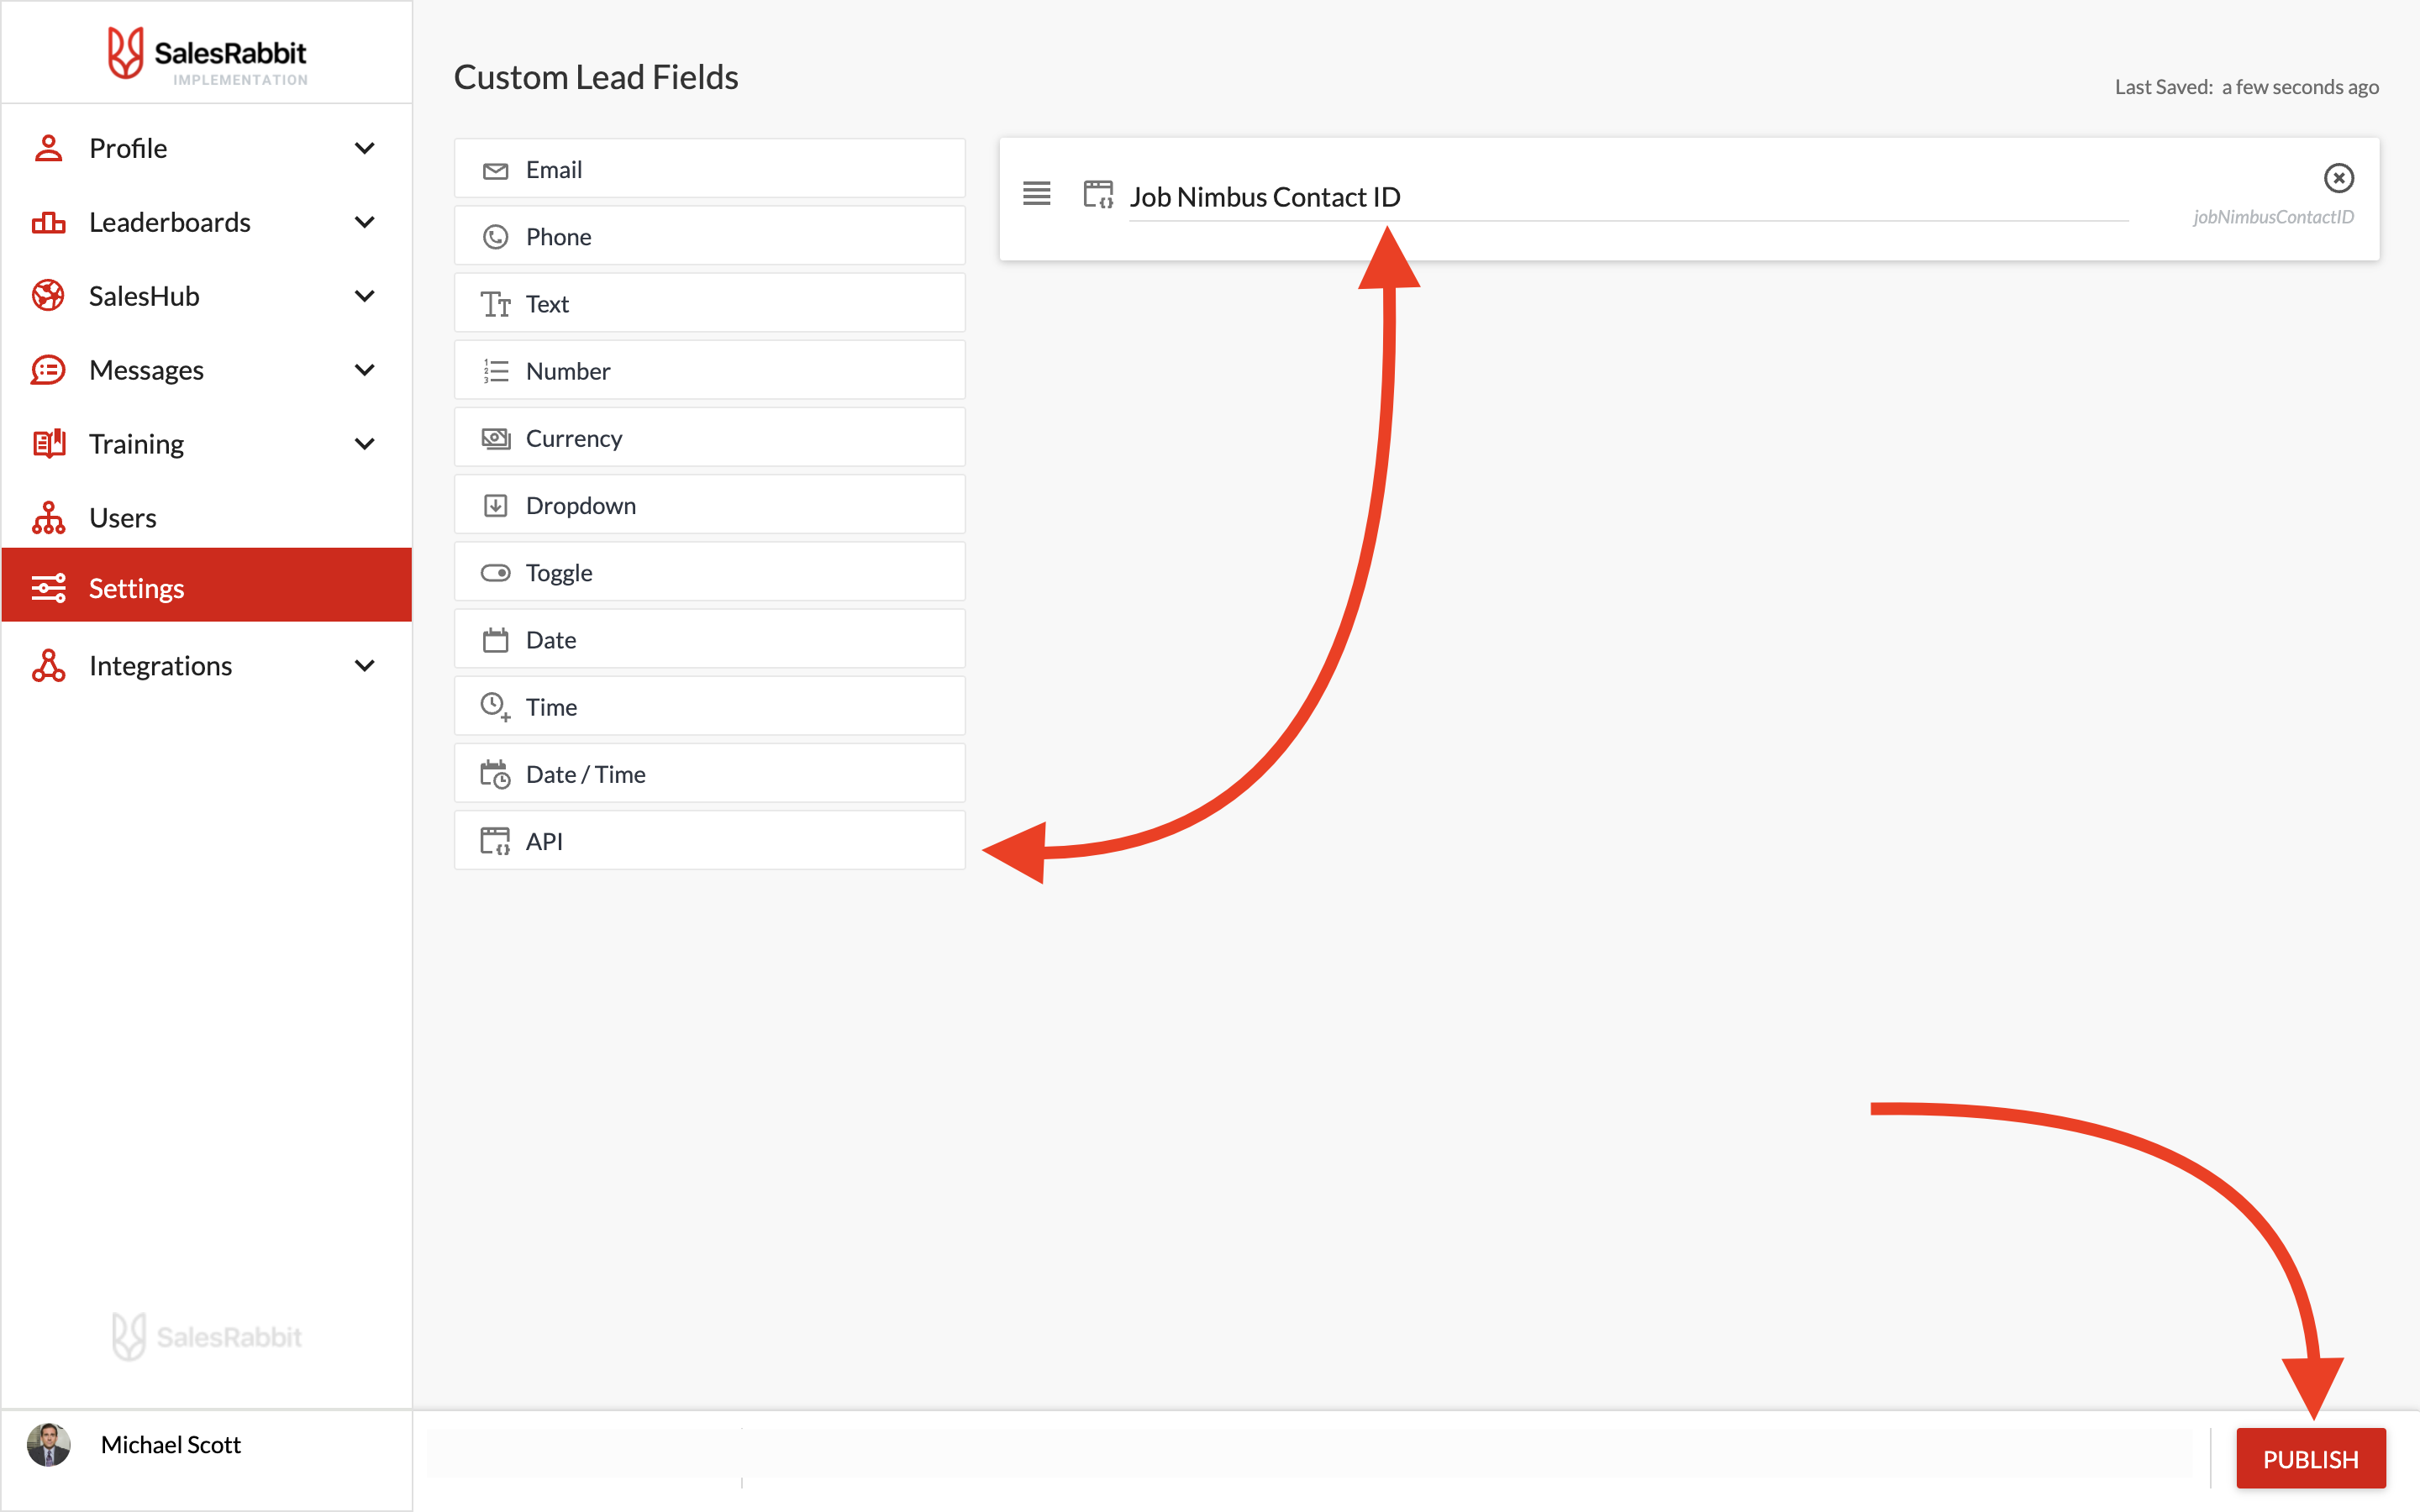Click the Profile person icon
Screen dimensions: 2420x1512
coord(48,148)
